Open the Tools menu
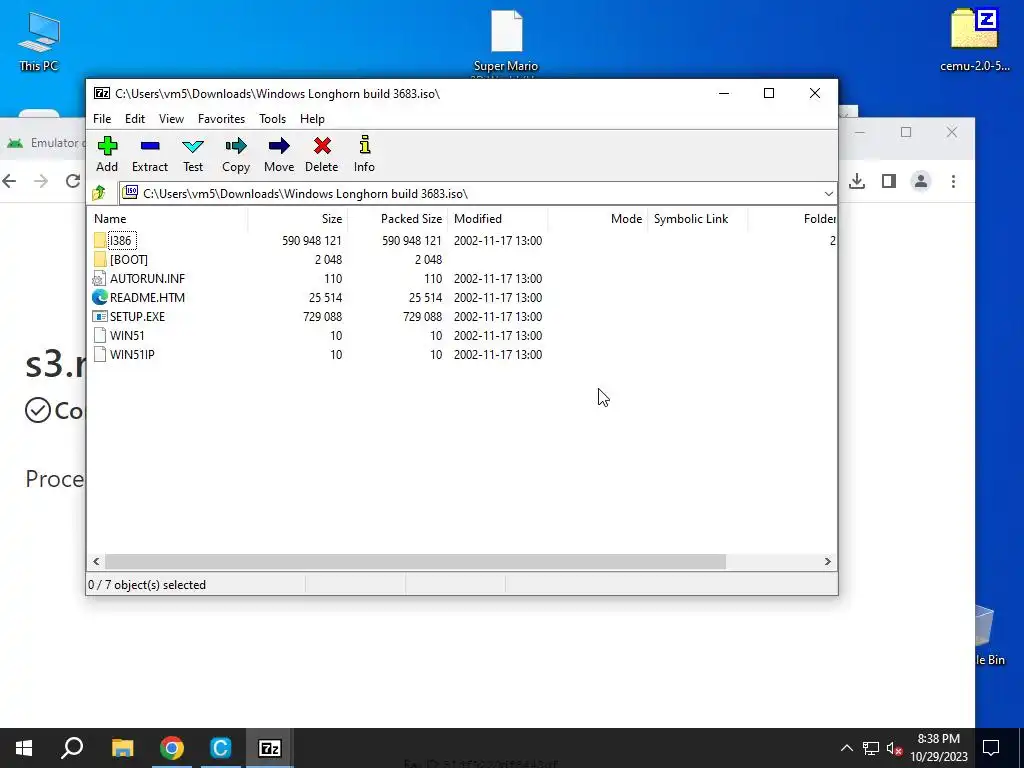1024x768 pixels. click(272, 119)
